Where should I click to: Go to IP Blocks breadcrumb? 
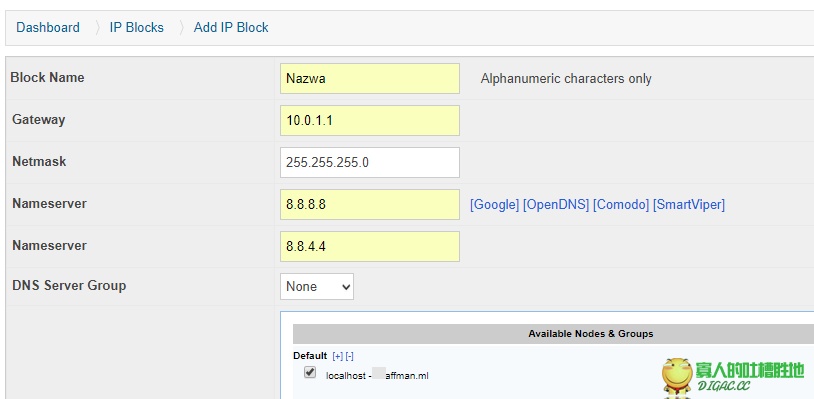[x=137, y=27]
